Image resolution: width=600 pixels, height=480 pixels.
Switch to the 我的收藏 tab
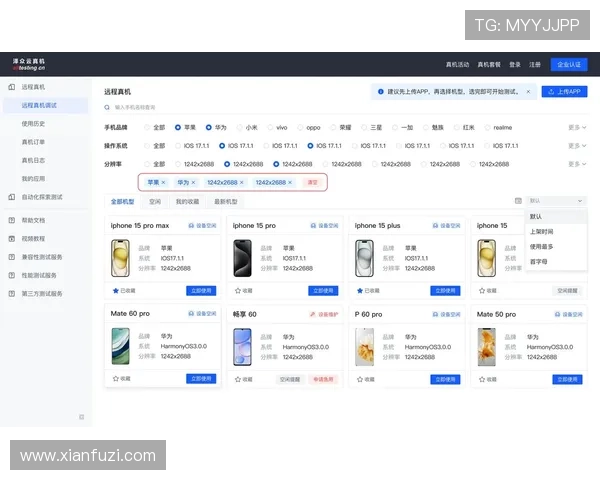coord(188,202)
